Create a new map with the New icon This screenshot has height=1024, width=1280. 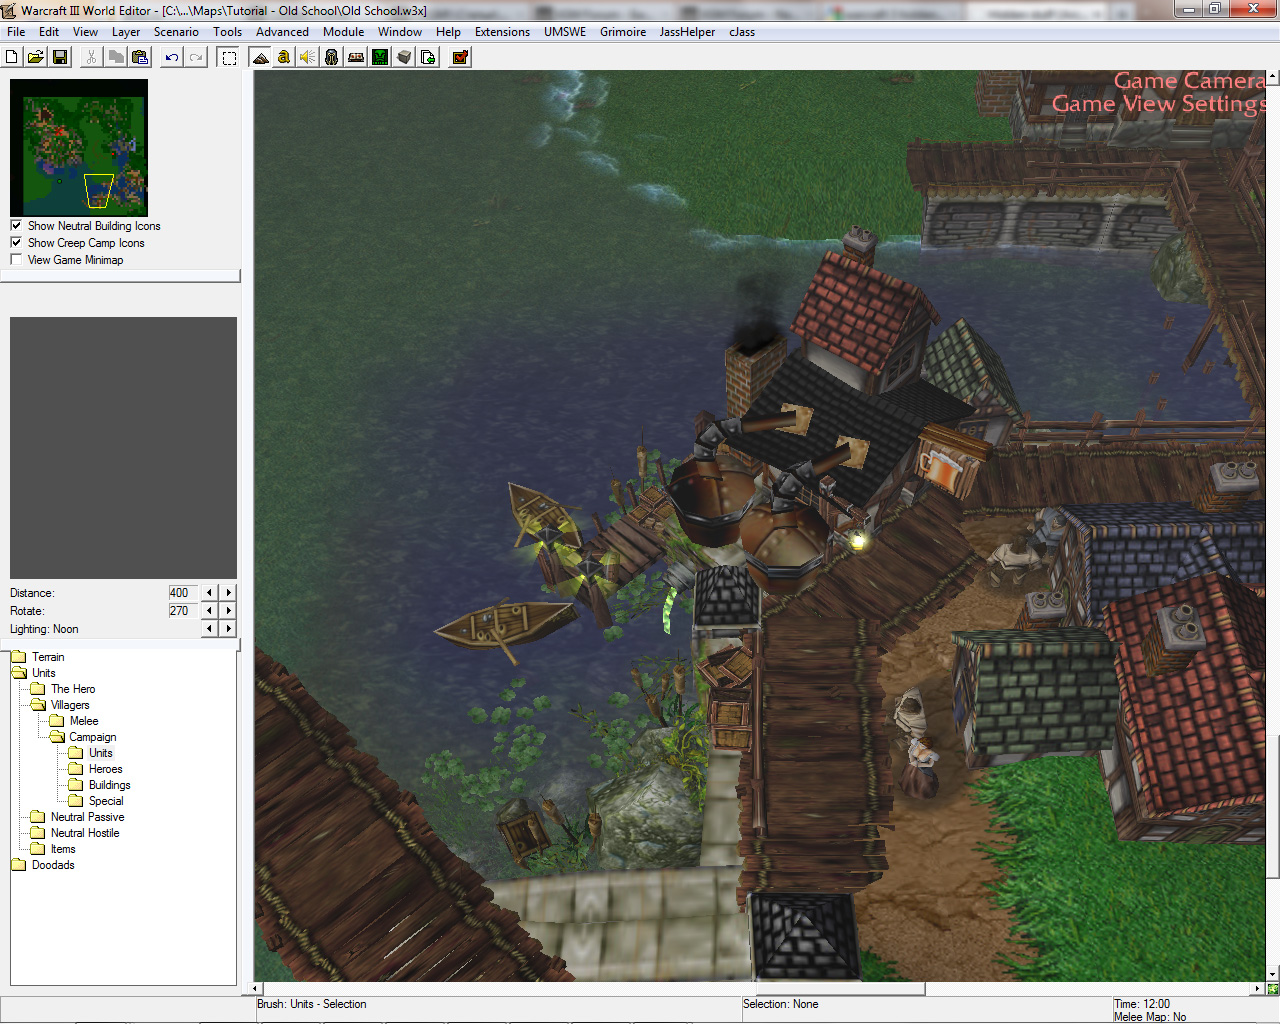(12, 57)
